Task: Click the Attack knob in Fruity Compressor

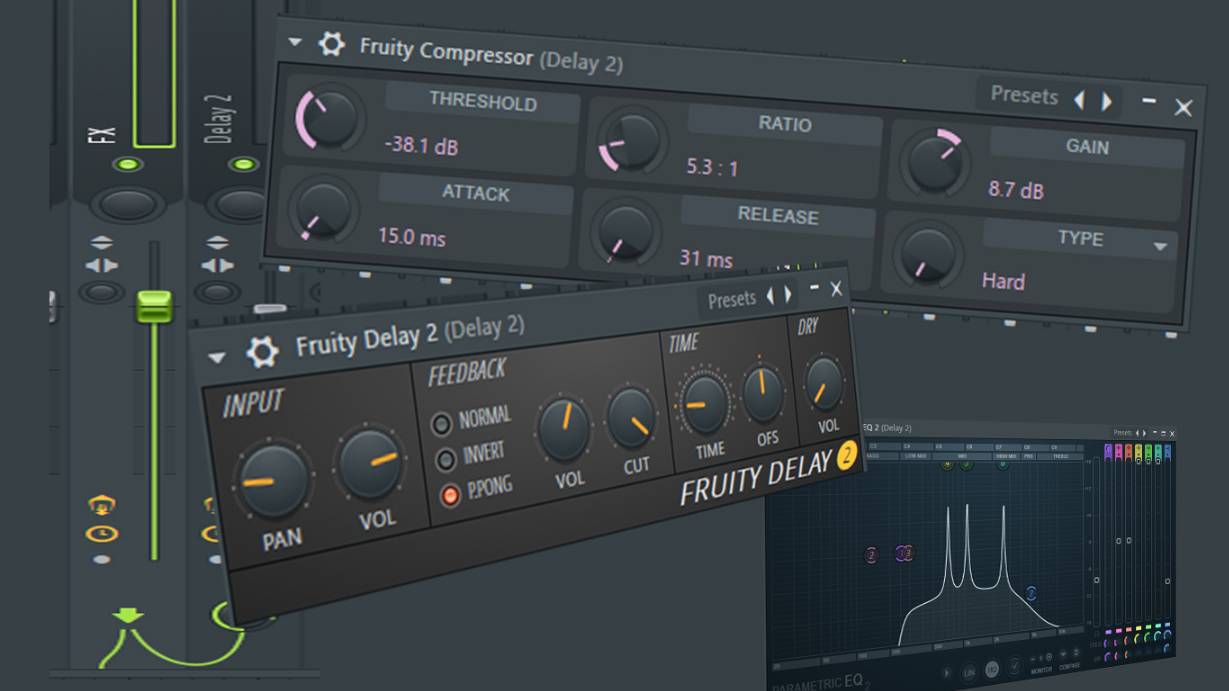Action: (322, 208)
